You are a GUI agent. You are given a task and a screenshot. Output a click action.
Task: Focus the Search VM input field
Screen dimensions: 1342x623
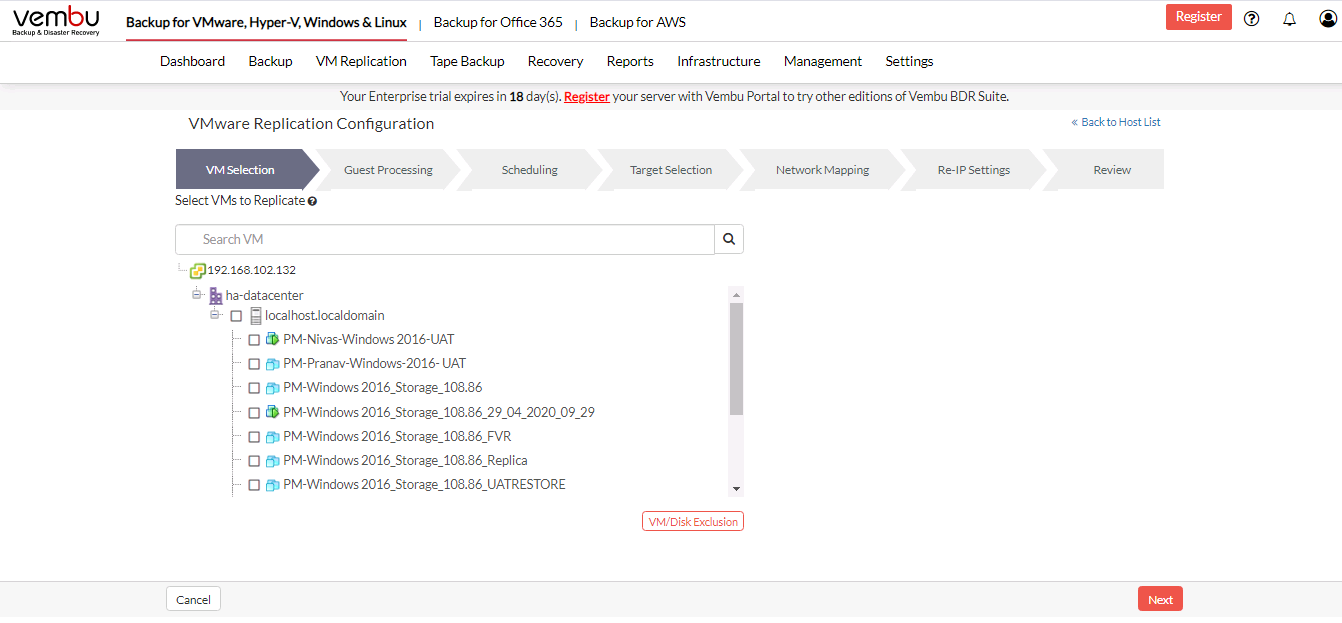[x=445, y=239]
